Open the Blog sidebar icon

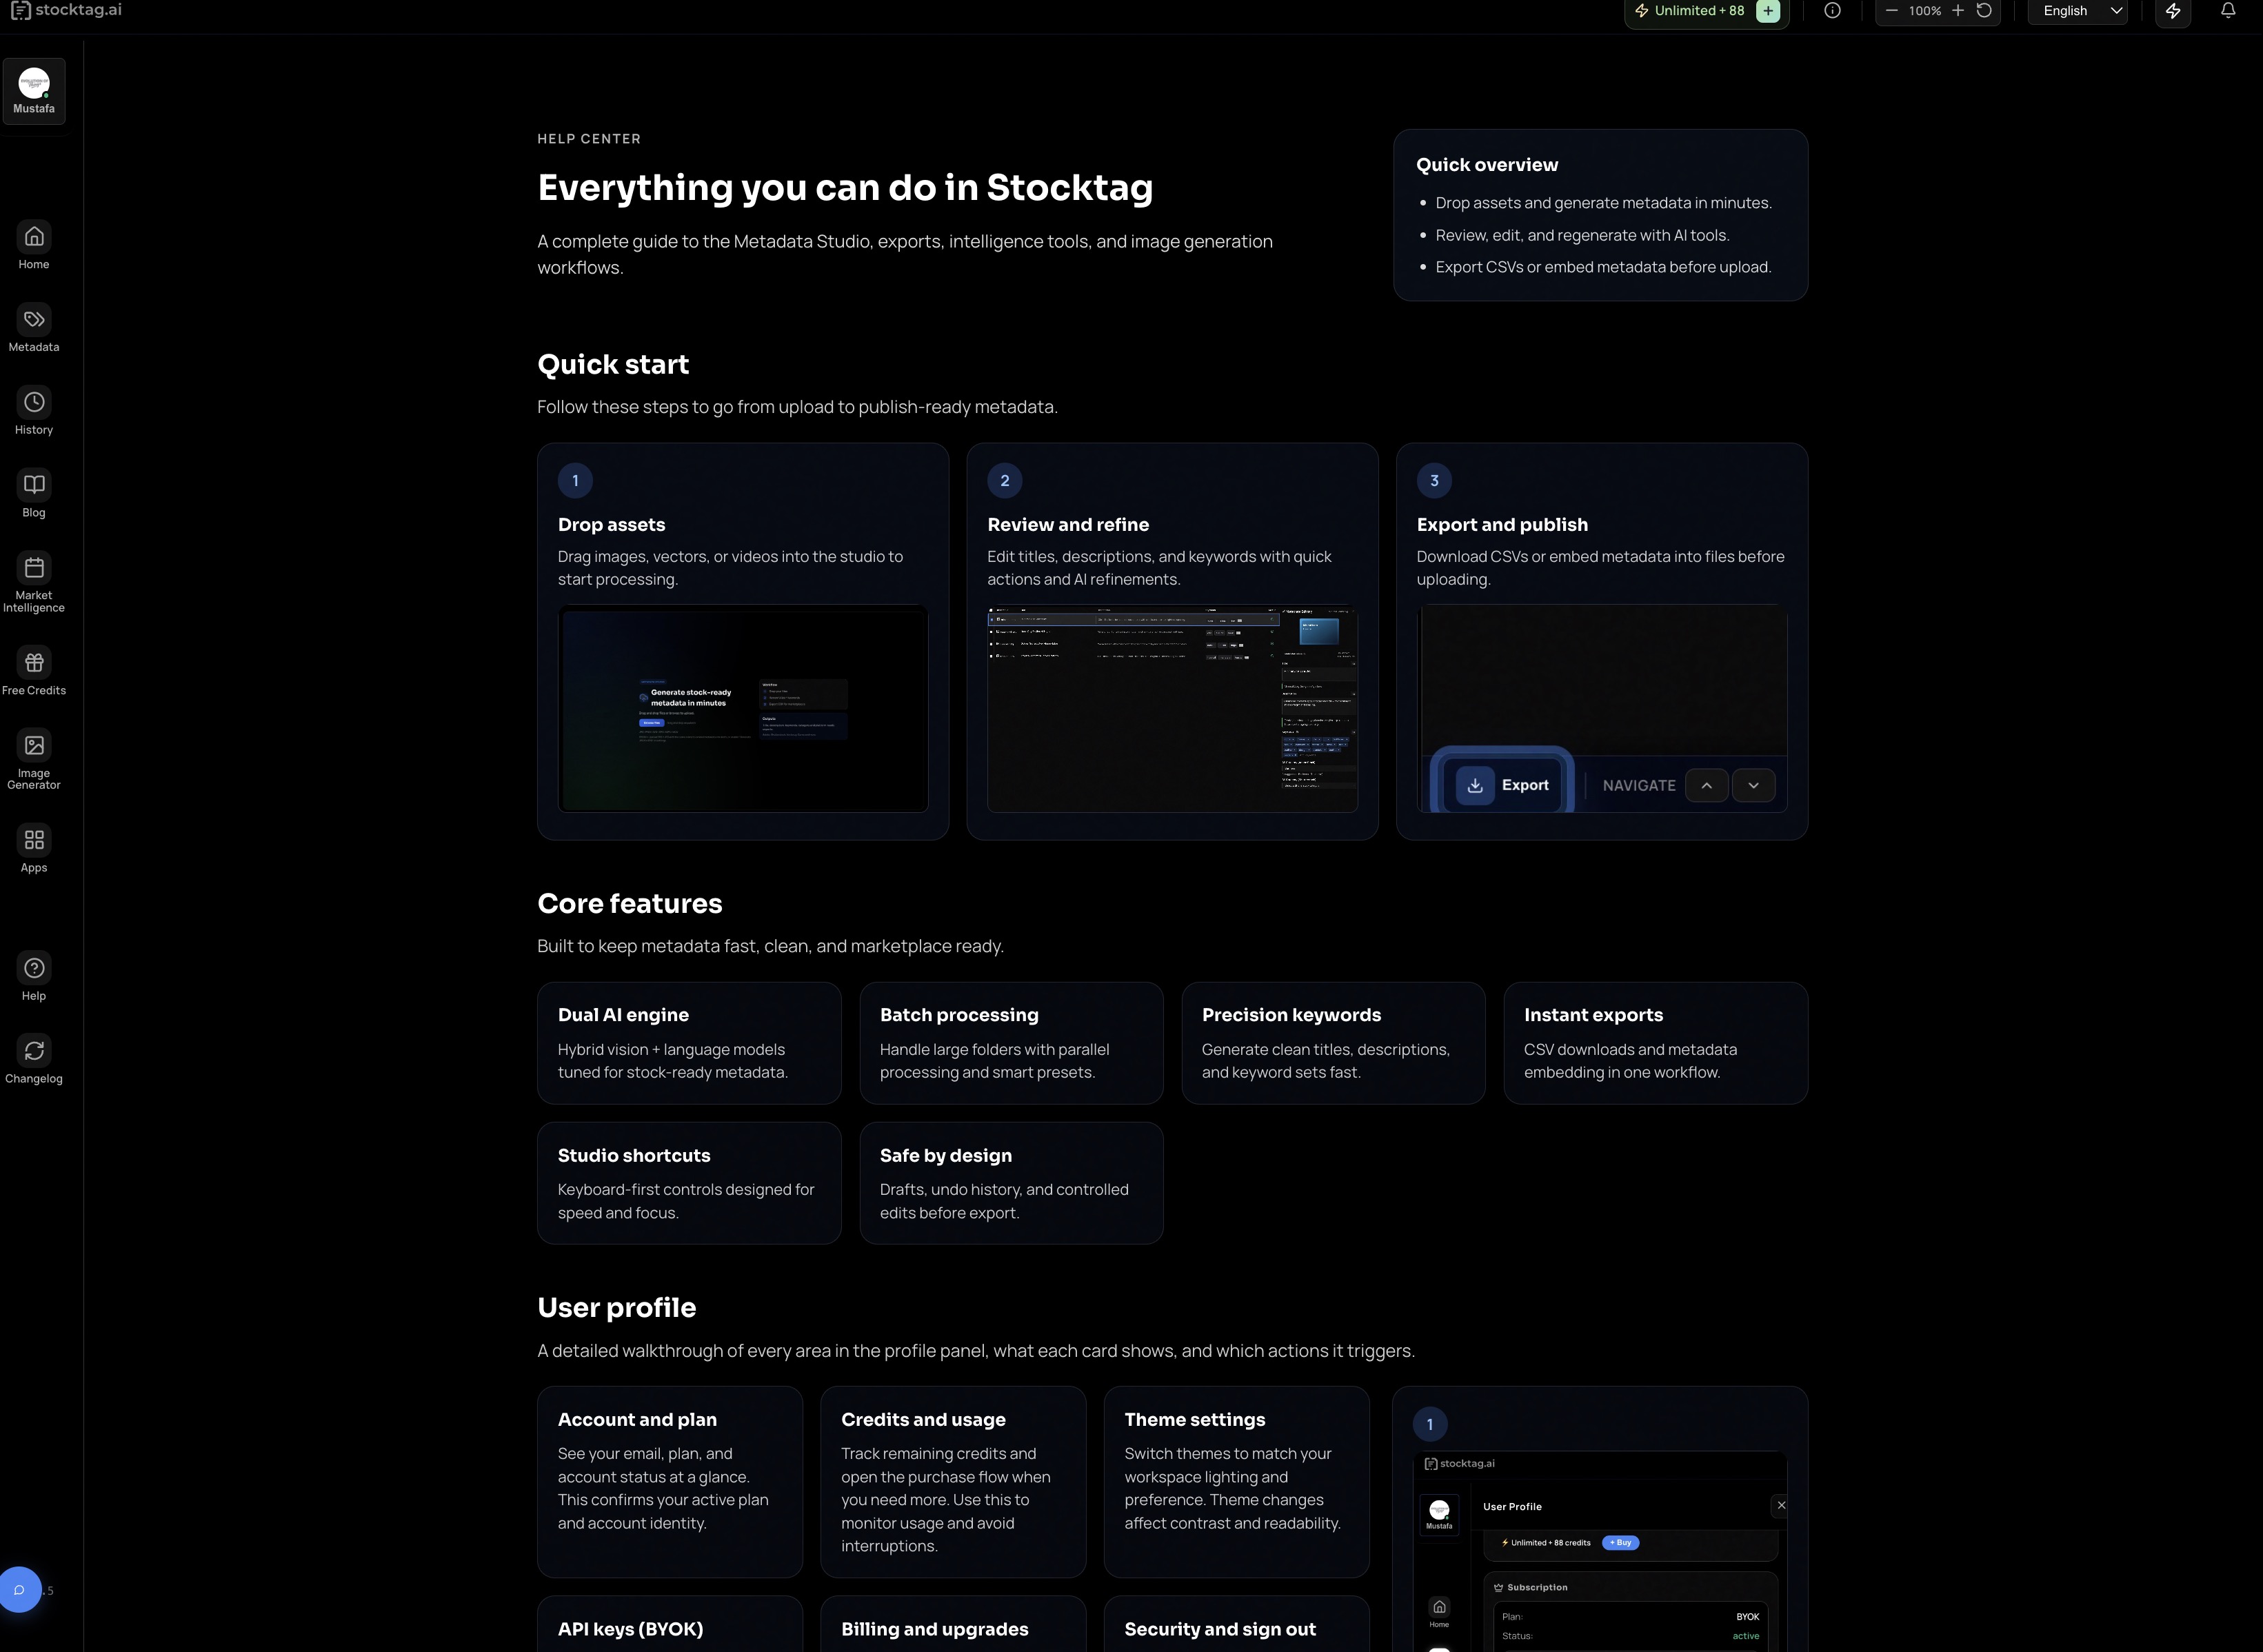coord(34,486)
